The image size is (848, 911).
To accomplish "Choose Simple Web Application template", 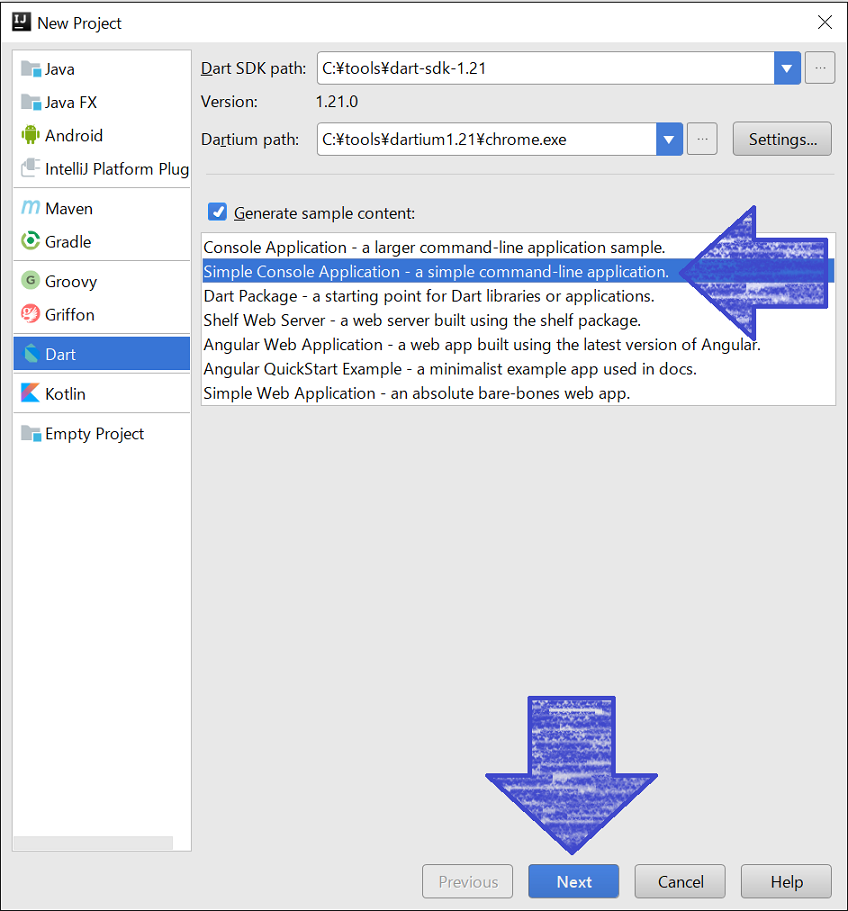I will pos(518,393).
